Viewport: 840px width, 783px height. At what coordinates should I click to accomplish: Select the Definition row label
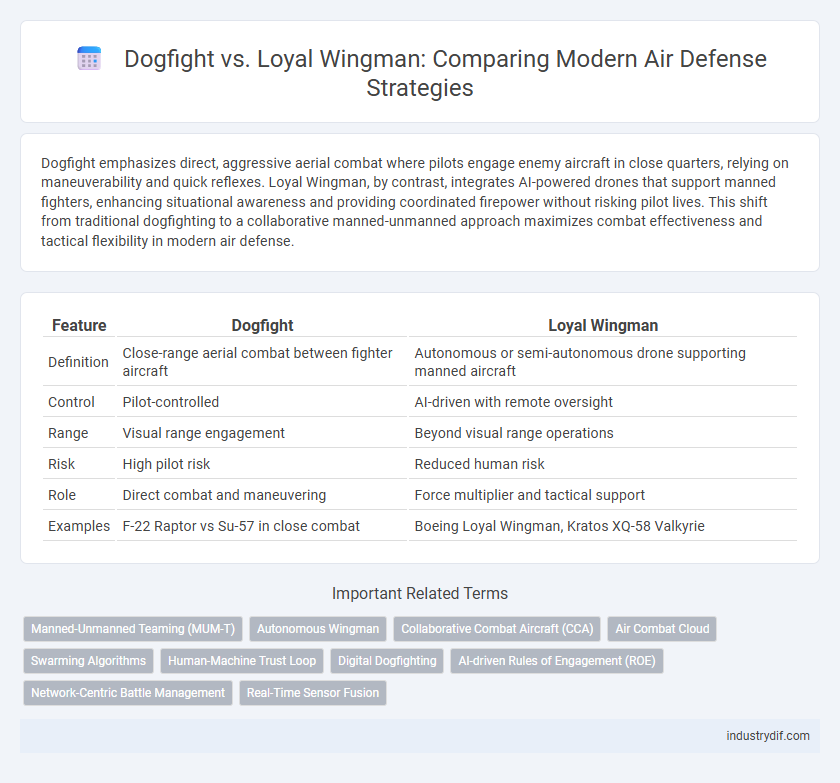tap(78, 362)
